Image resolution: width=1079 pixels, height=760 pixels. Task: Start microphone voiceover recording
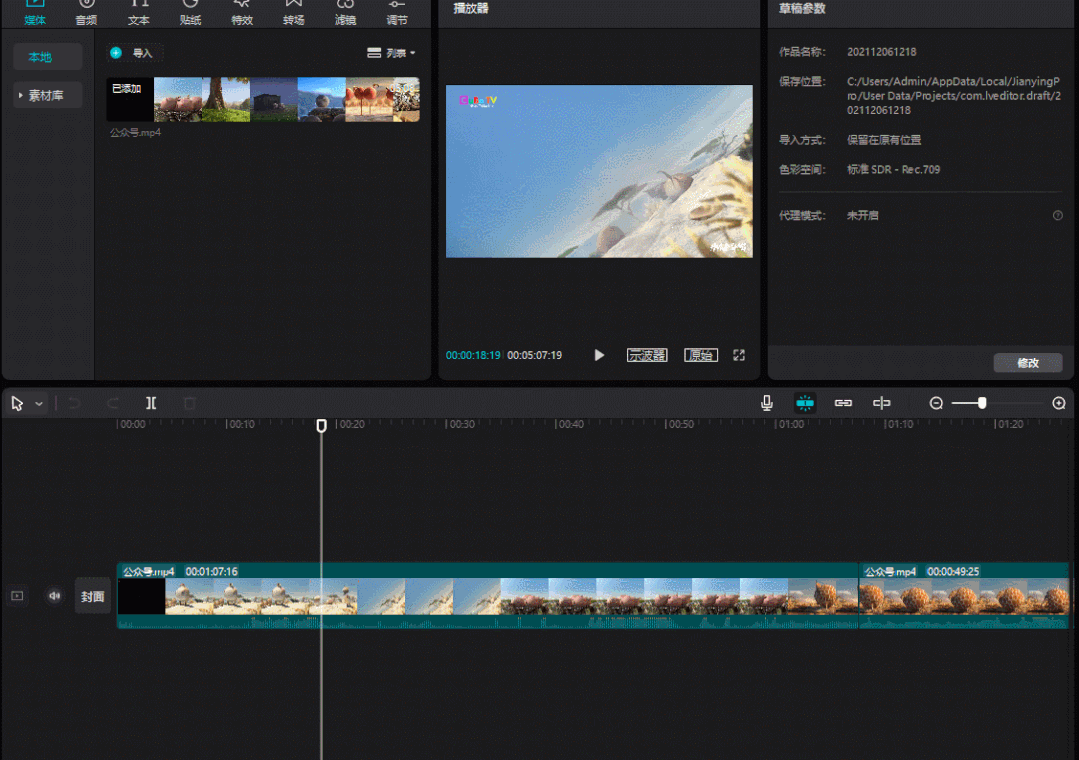[x=767, y=403]
